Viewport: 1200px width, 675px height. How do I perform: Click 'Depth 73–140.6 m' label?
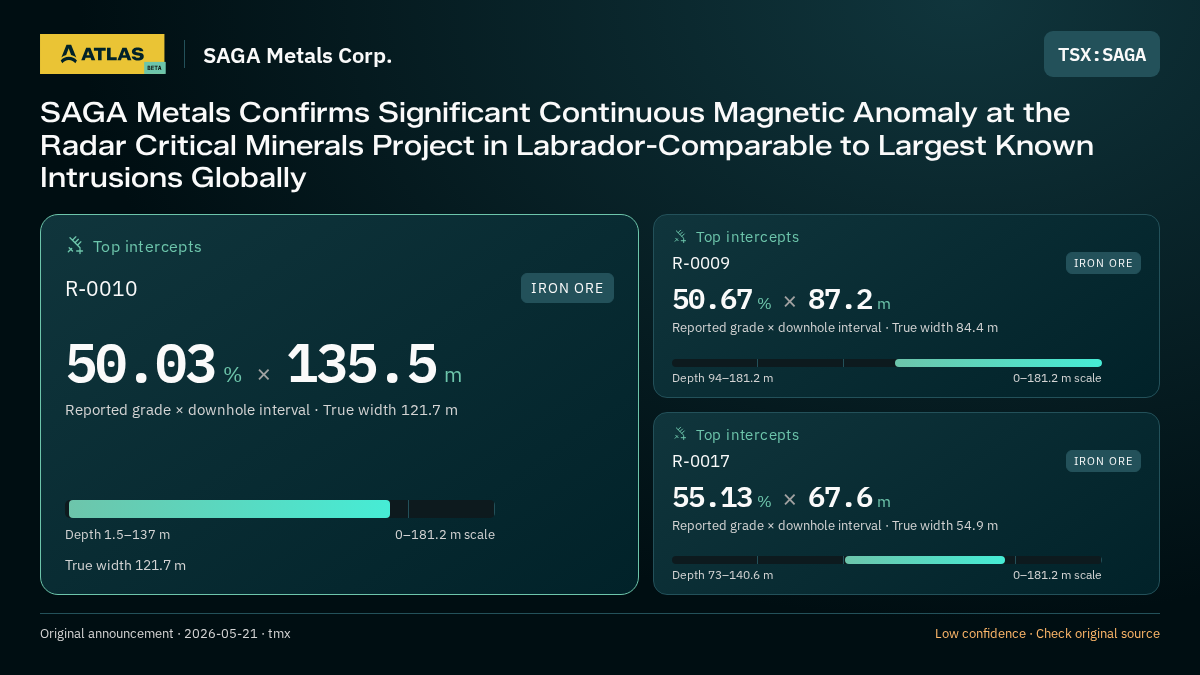point(723,575)
